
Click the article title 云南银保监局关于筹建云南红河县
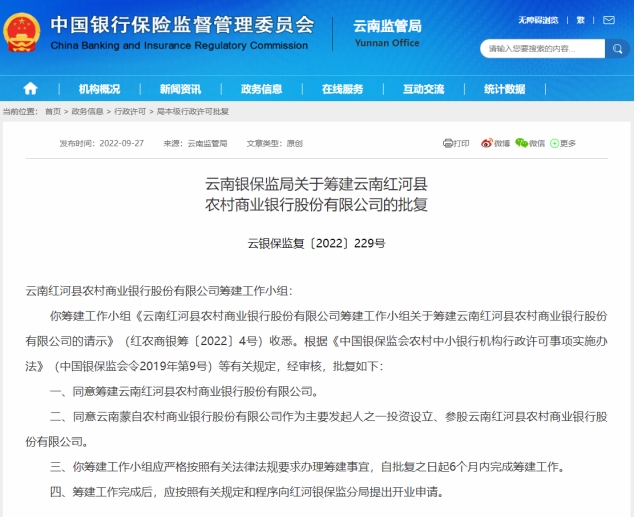tap(316, 184)
